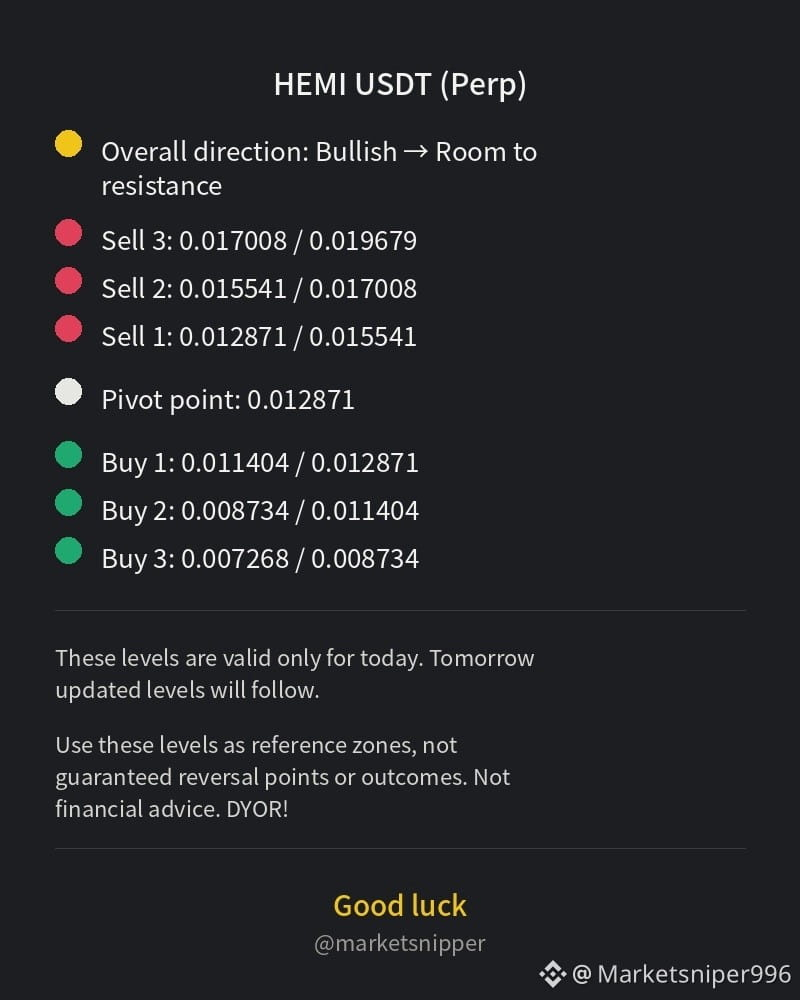Click the red dot beside Sell 3
The width and height of the screenshot is (800, 1000).
coord(68,232)
